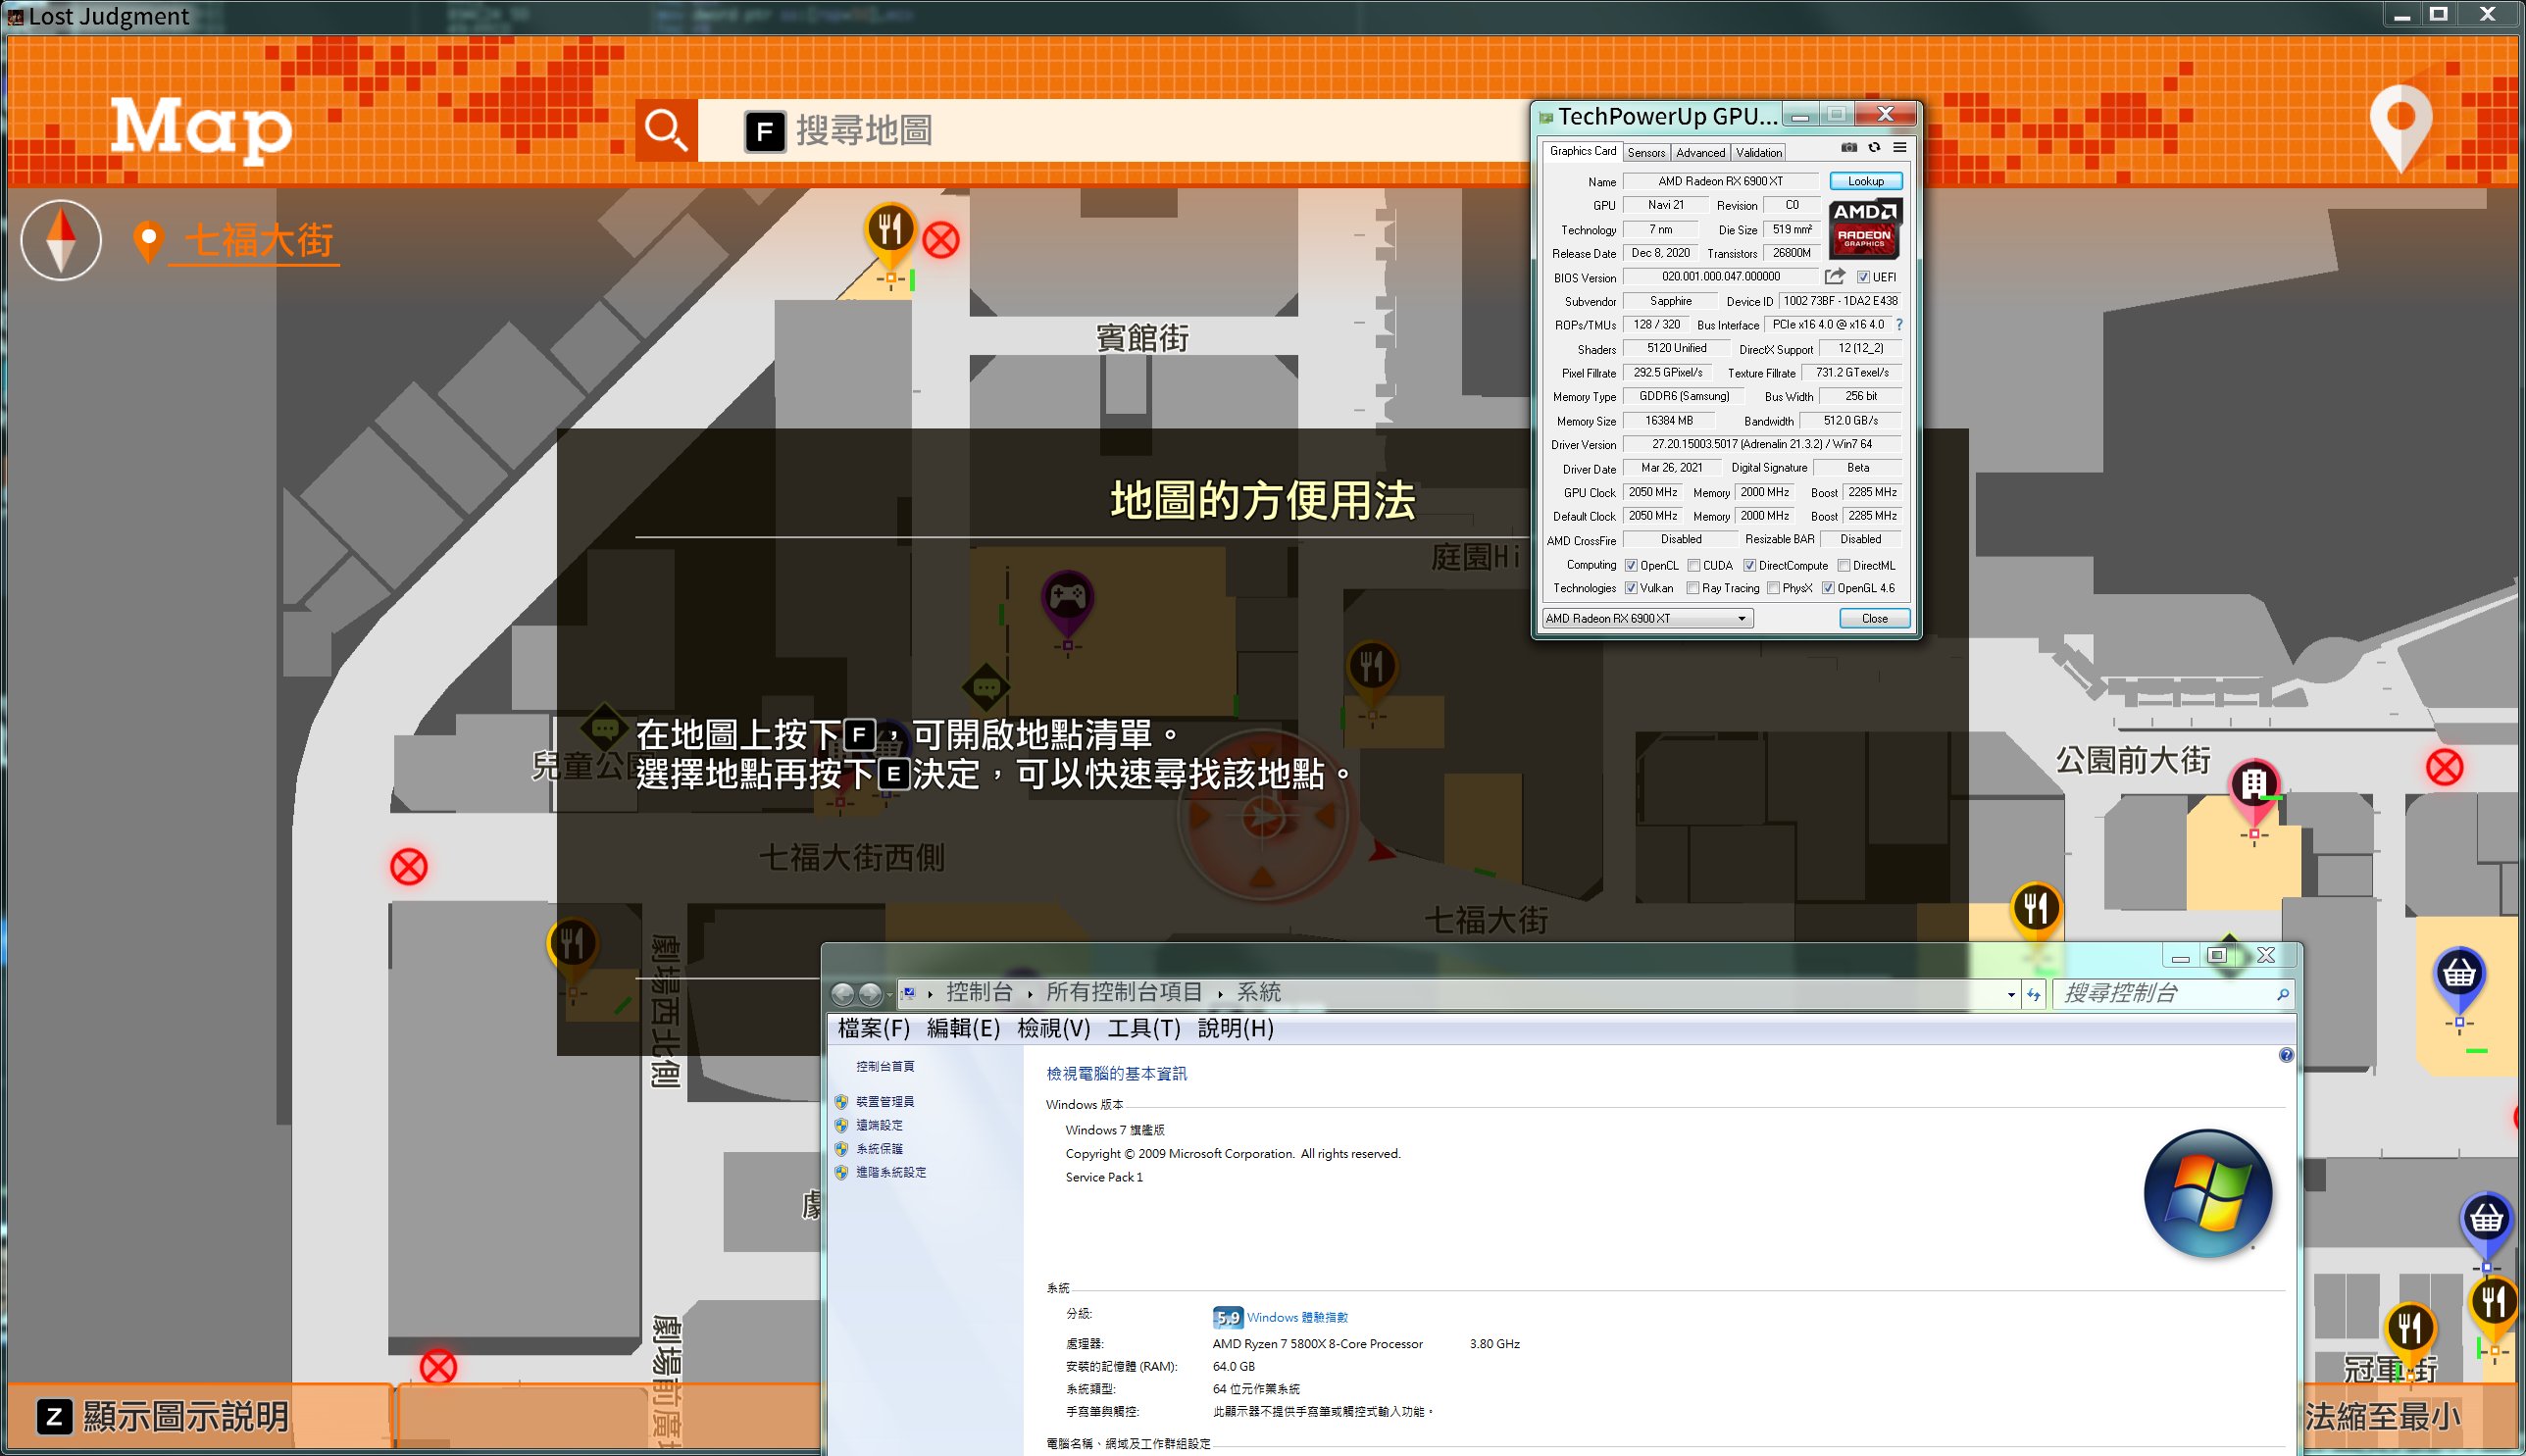Click the map search magnifier icon
The width and height of the screenshot is (2526, 1456).
tap(666, 130)
